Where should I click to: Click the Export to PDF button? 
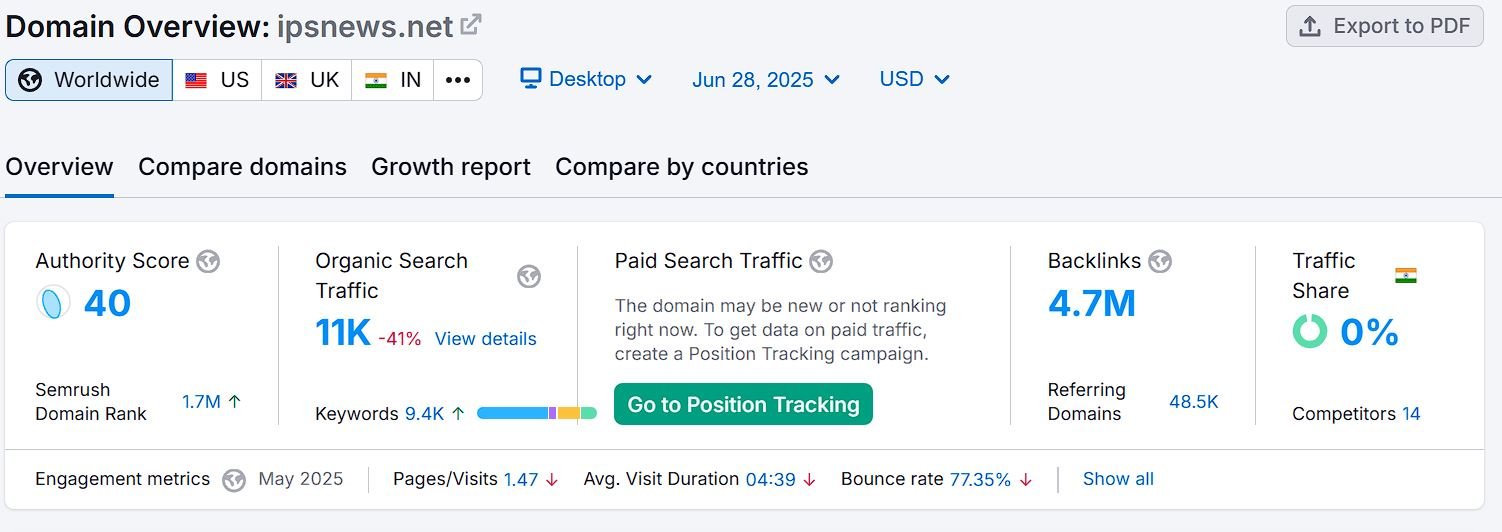point(1384,26)
